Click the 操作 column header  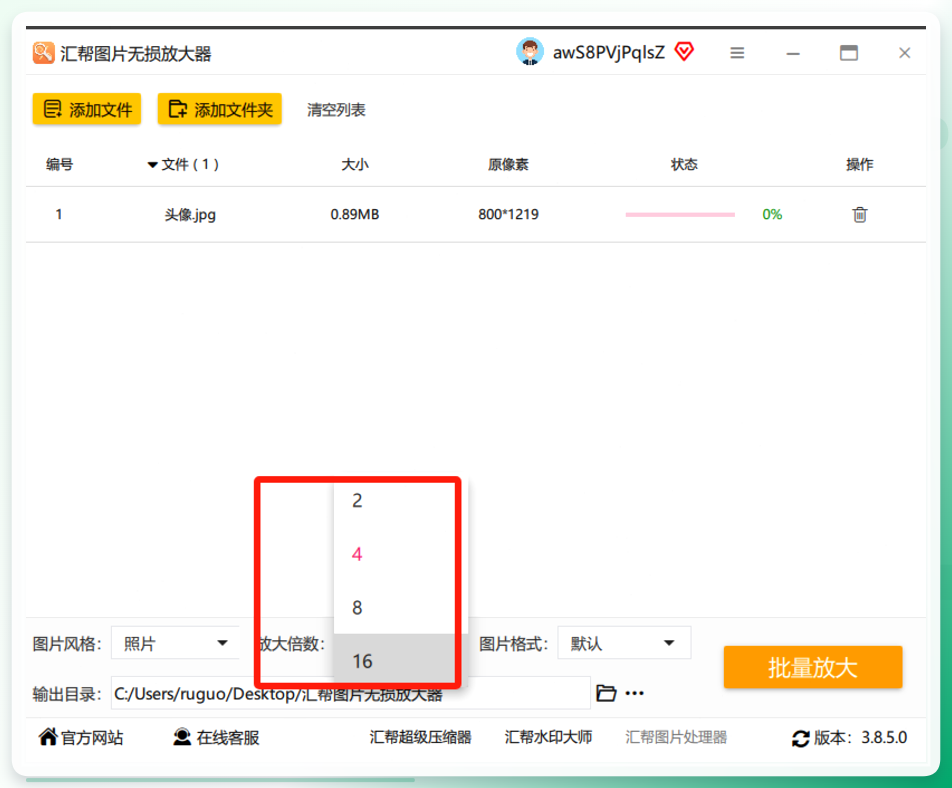pos(860,165)
